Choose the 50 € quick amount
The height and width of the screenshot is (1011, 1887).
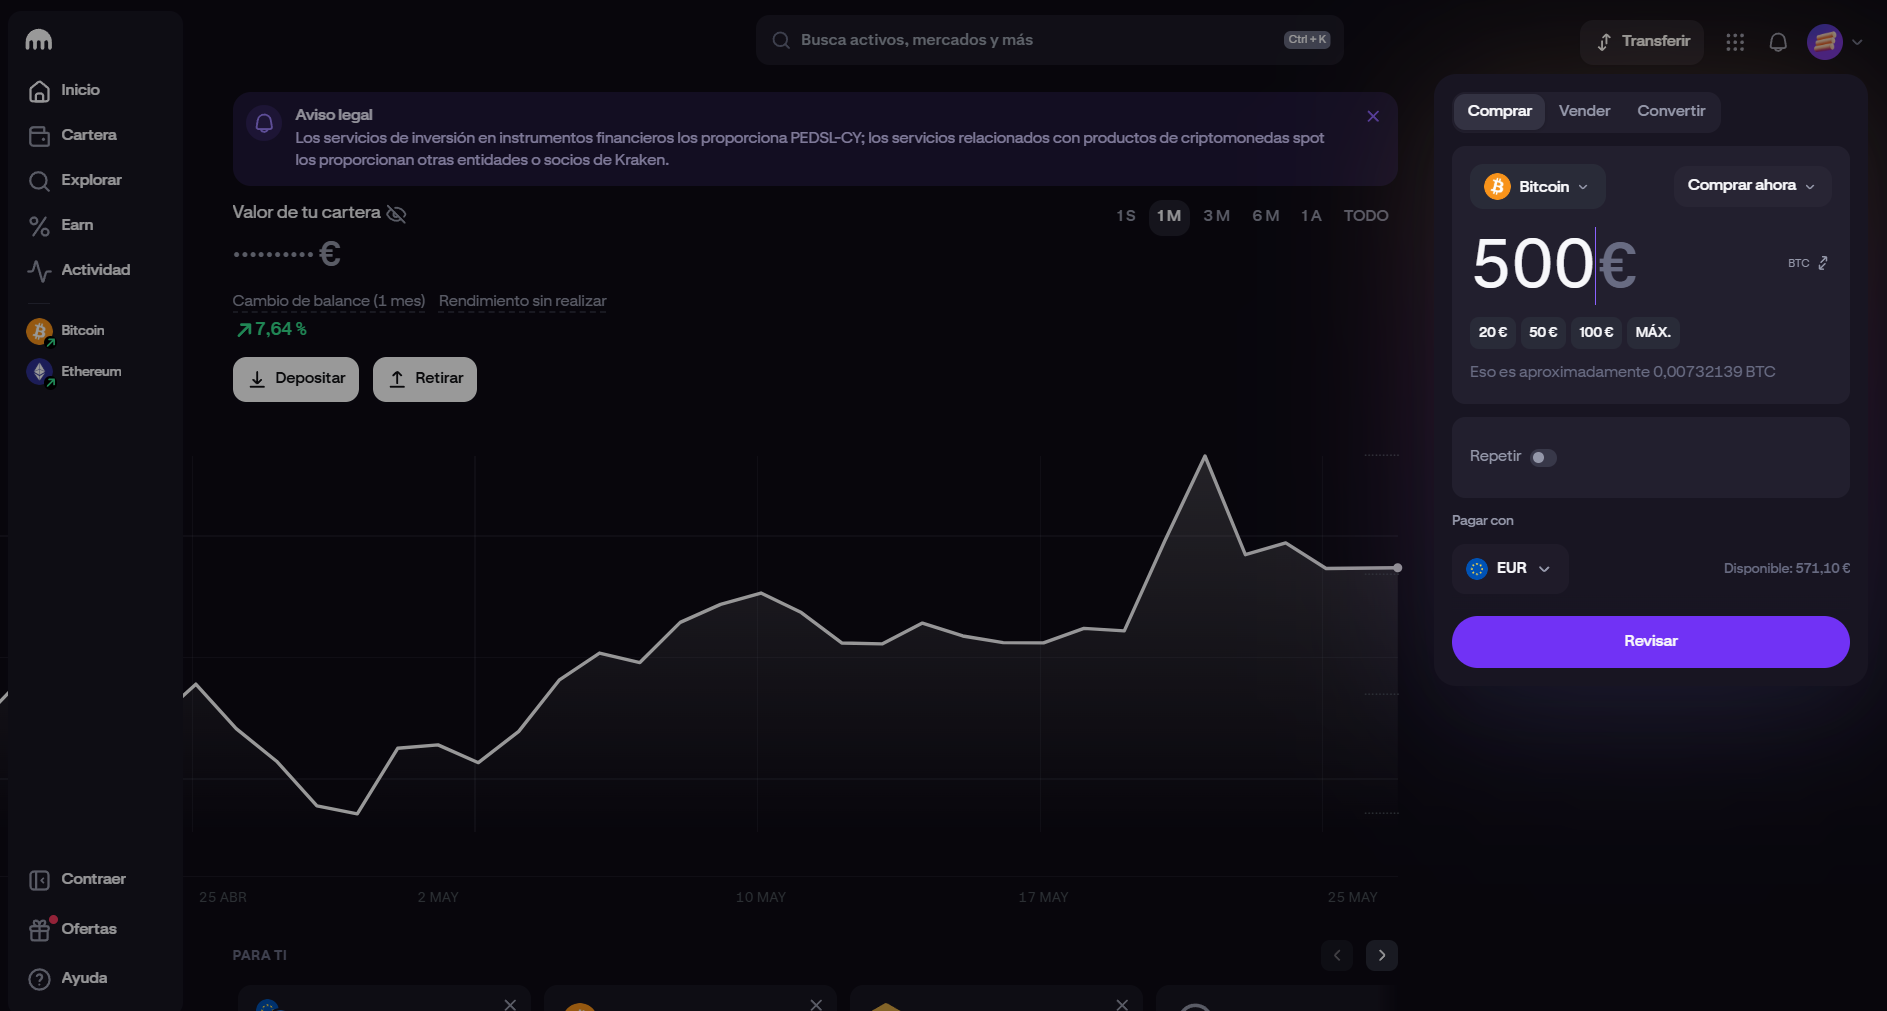click(1543, 332)
